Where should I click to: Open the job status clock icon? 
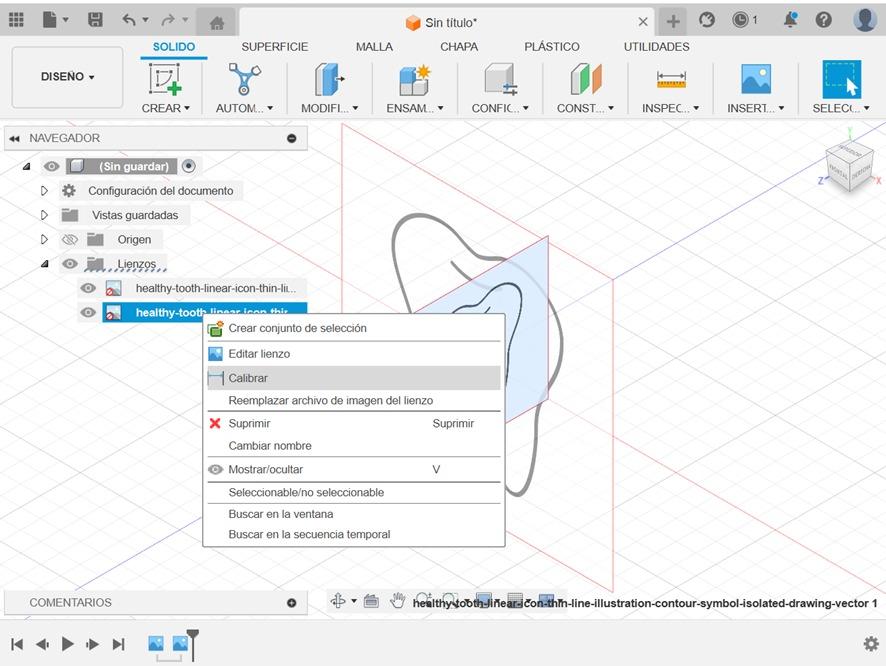[x=740, y=20]
